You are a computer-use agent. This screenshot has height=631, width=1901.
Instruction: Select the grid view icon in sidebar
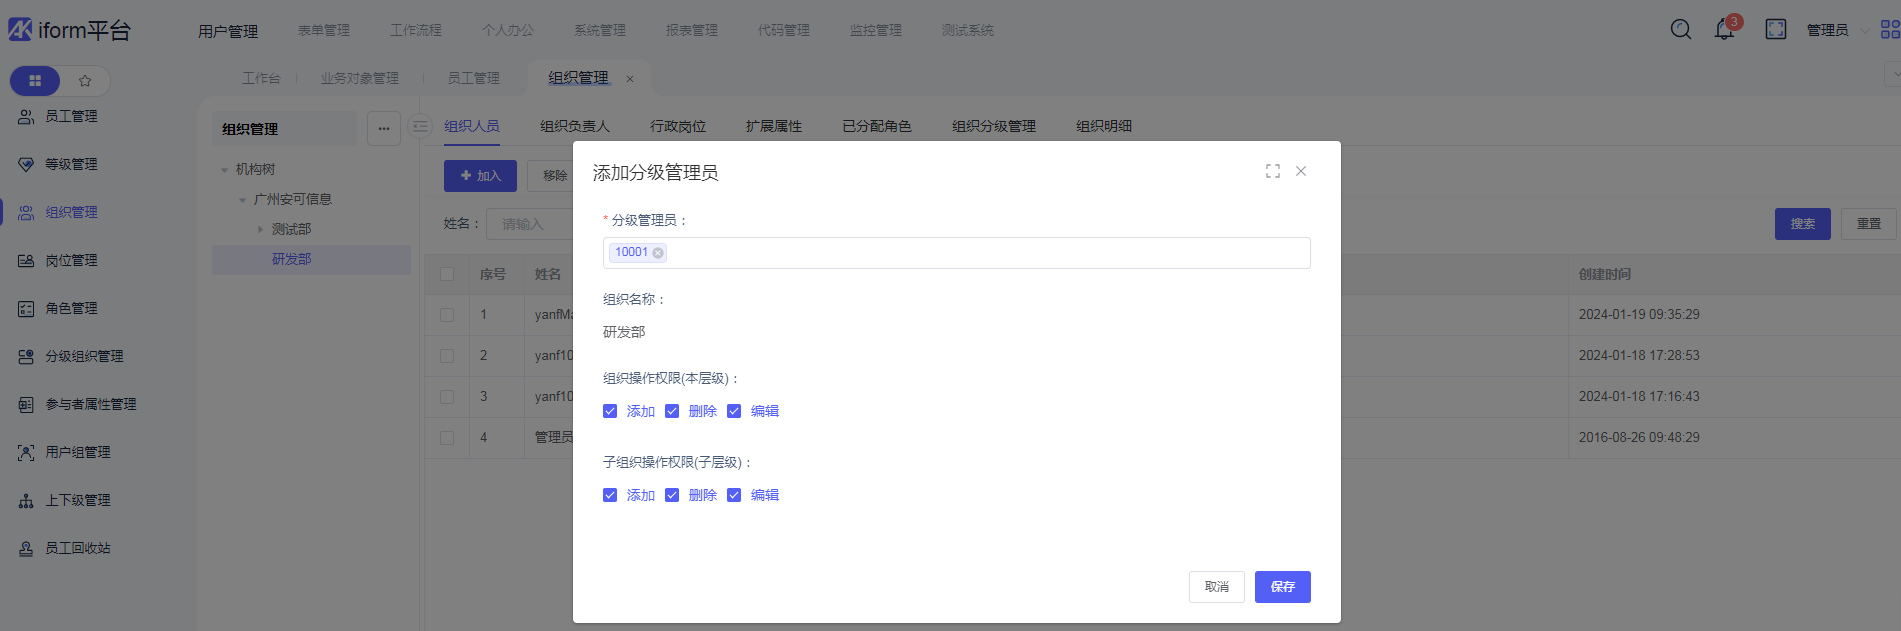pos(35,81)
